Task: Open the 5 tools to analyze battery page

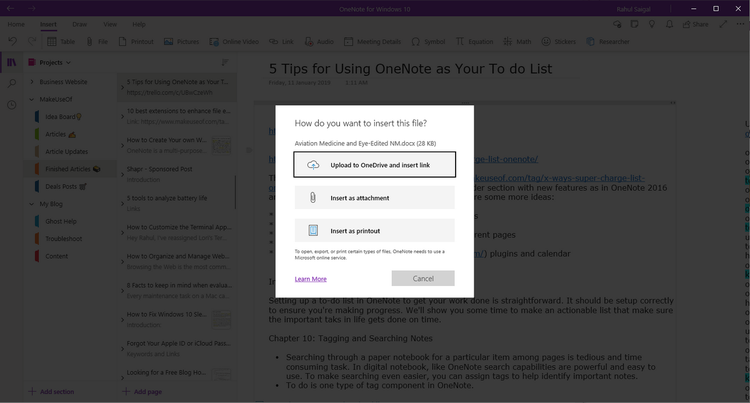Action: click(178, 203)
